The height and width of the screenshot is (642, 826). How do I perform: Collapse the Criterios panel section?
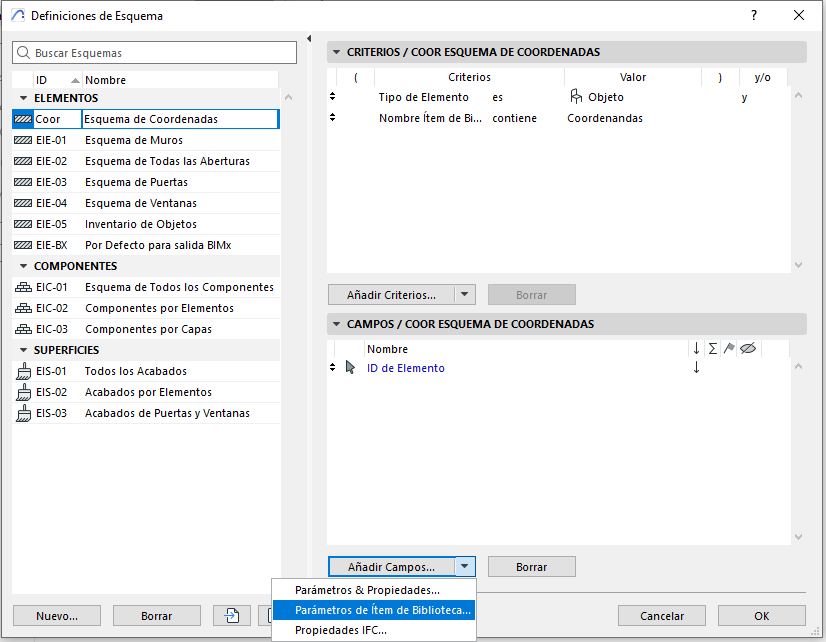click(336, 52)
